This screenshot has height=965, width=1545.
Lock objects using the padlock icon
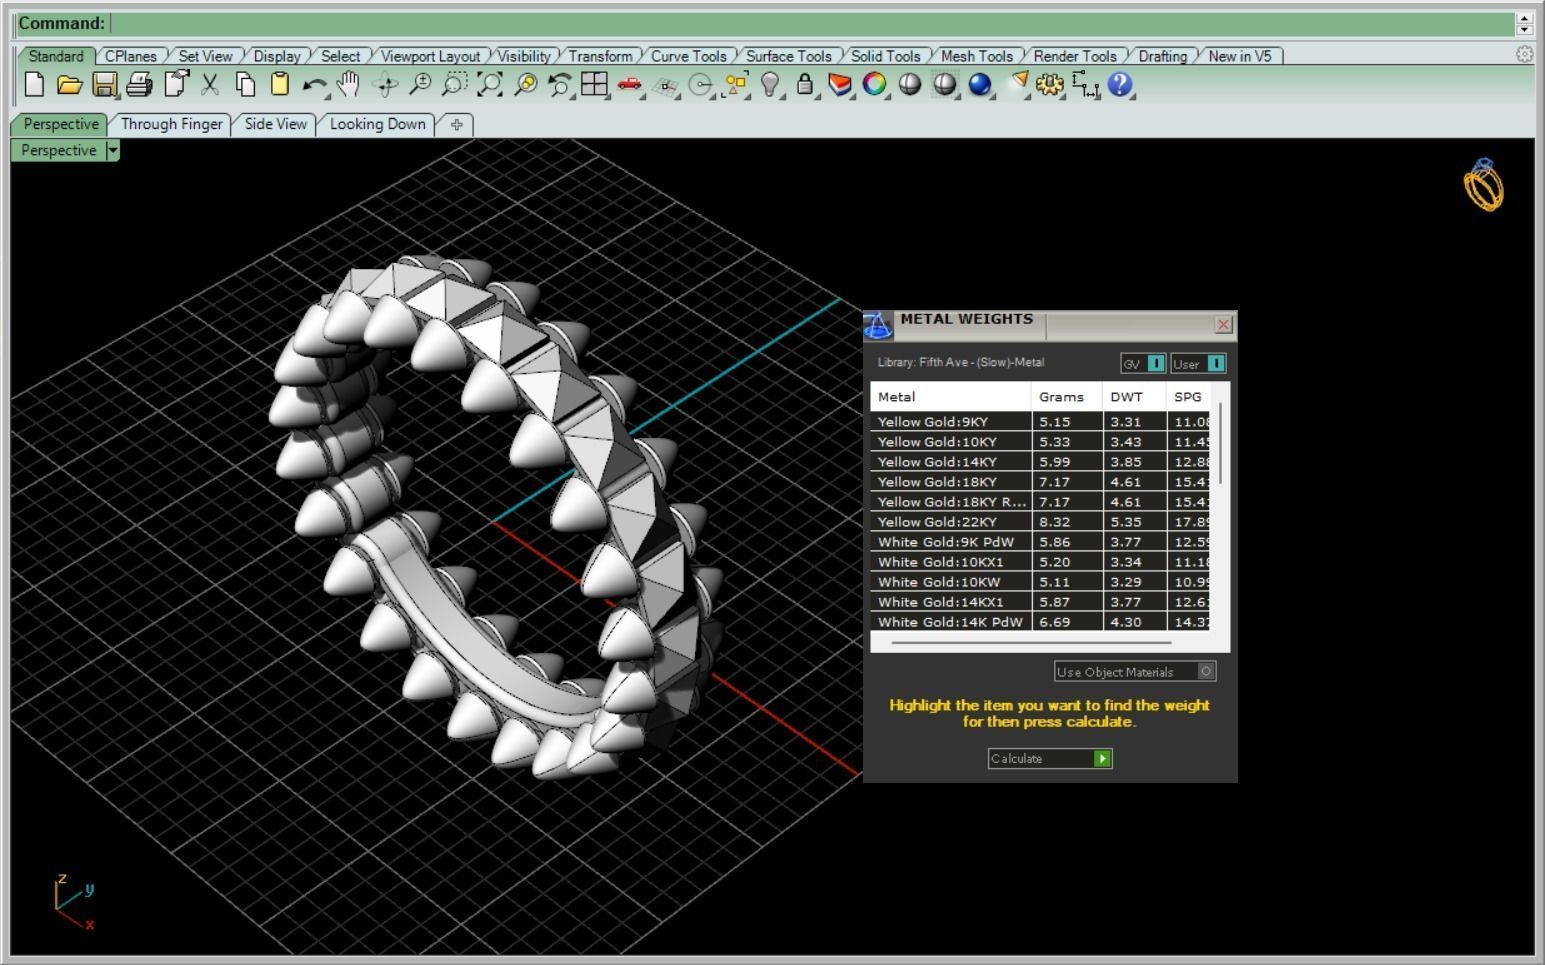805,85
